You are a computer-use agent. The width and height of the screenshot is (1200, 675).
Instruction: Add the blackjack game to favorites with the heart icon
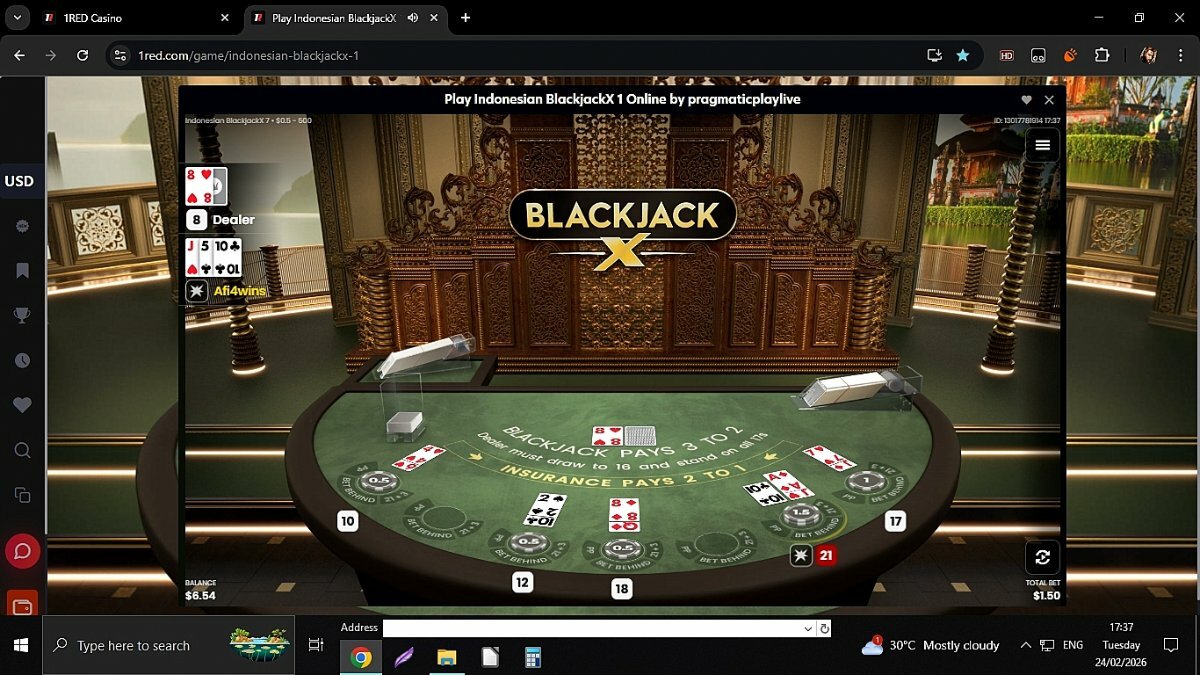1026,100
